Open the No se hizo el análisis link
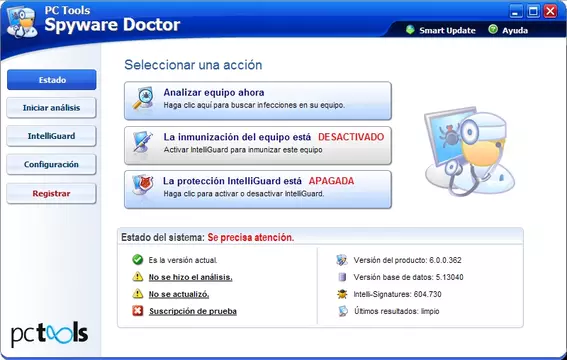567x360 pixels. (x=191, y=277)
